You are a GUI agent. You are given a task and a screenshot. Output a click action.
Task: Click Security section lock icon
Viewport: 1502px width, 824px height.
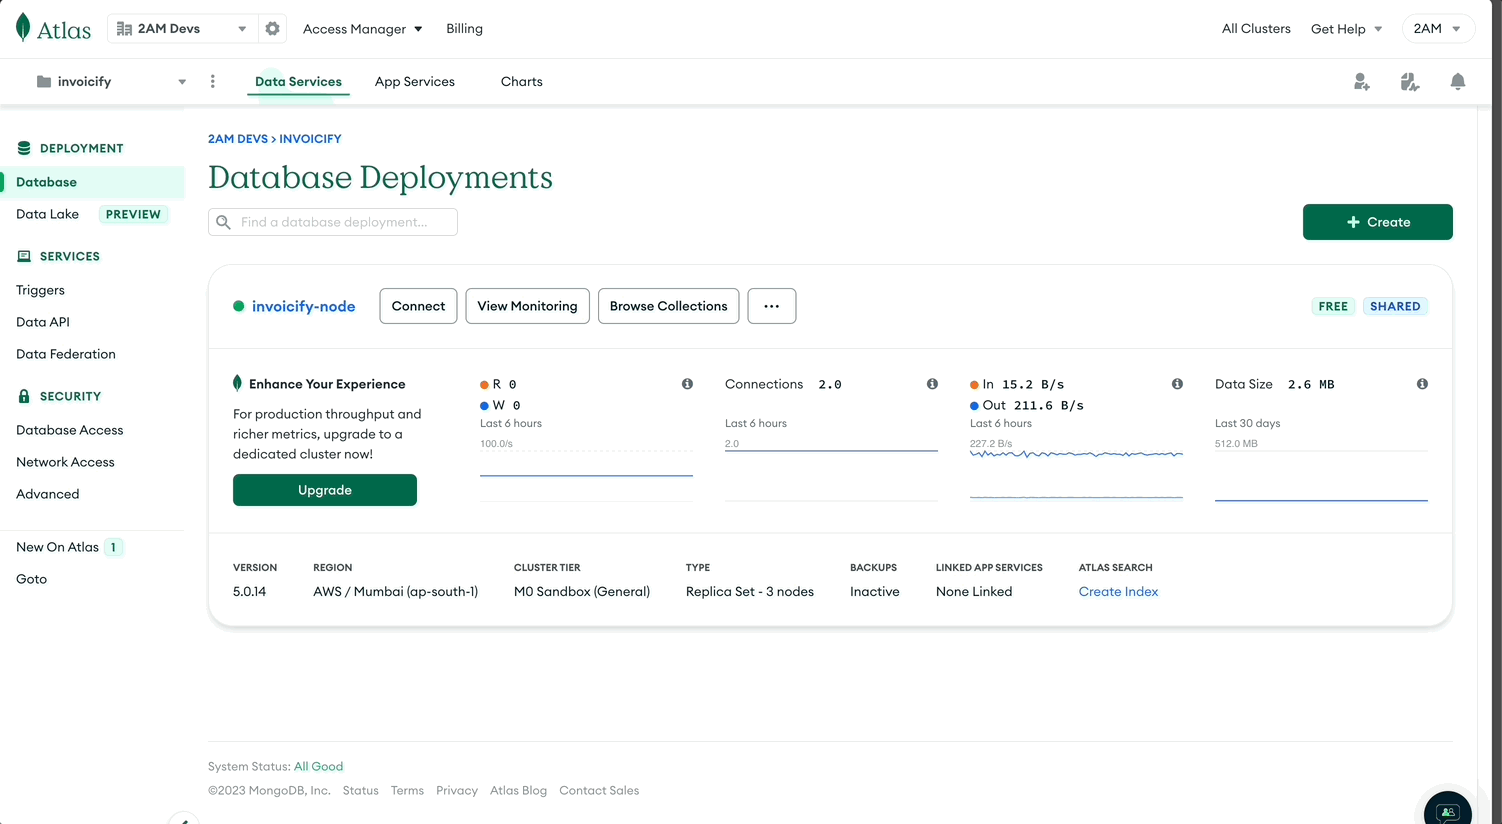click(24, 396)
